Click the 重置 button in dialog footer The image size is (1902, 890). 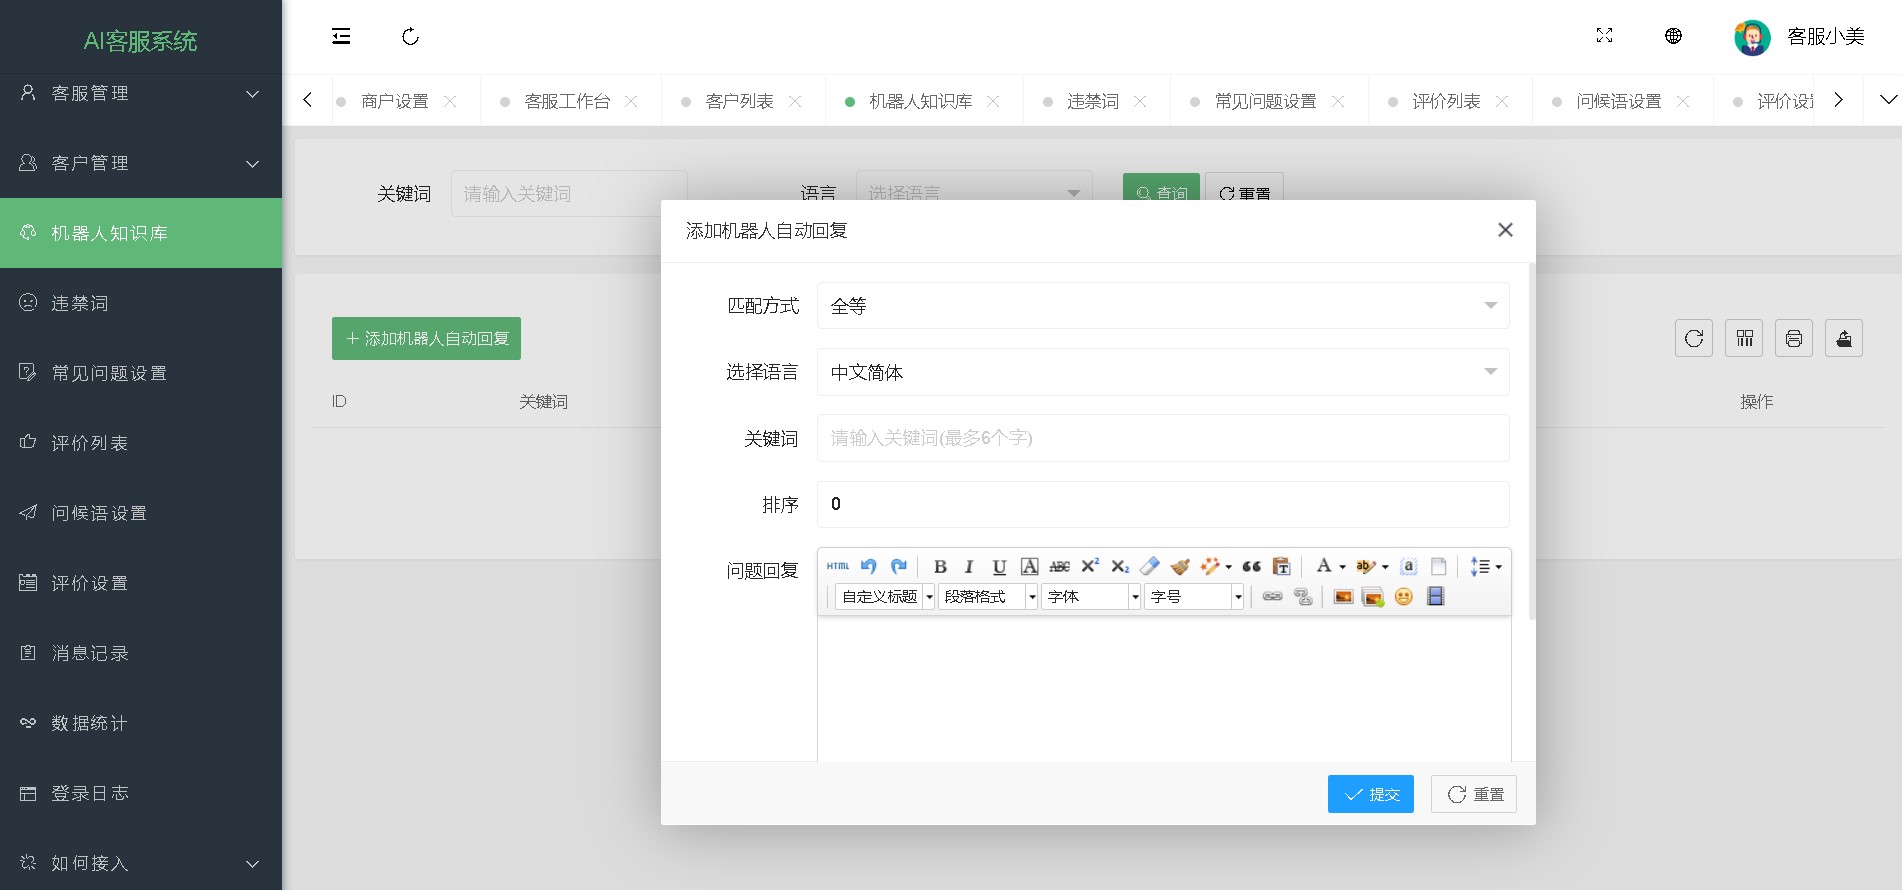tap(1473, 794)
